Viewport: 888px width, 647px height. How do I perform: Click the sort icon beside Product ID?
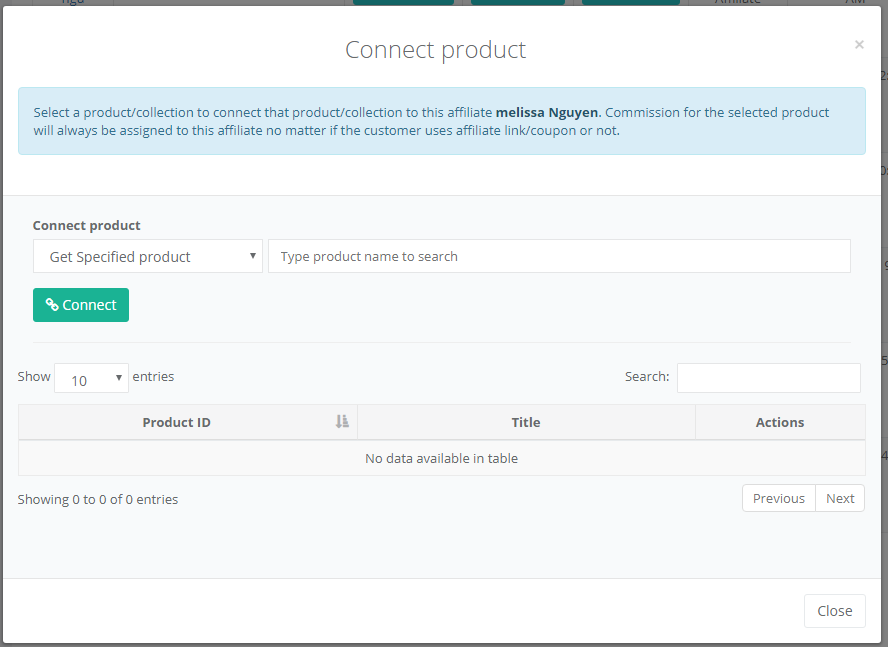(342, 422)
